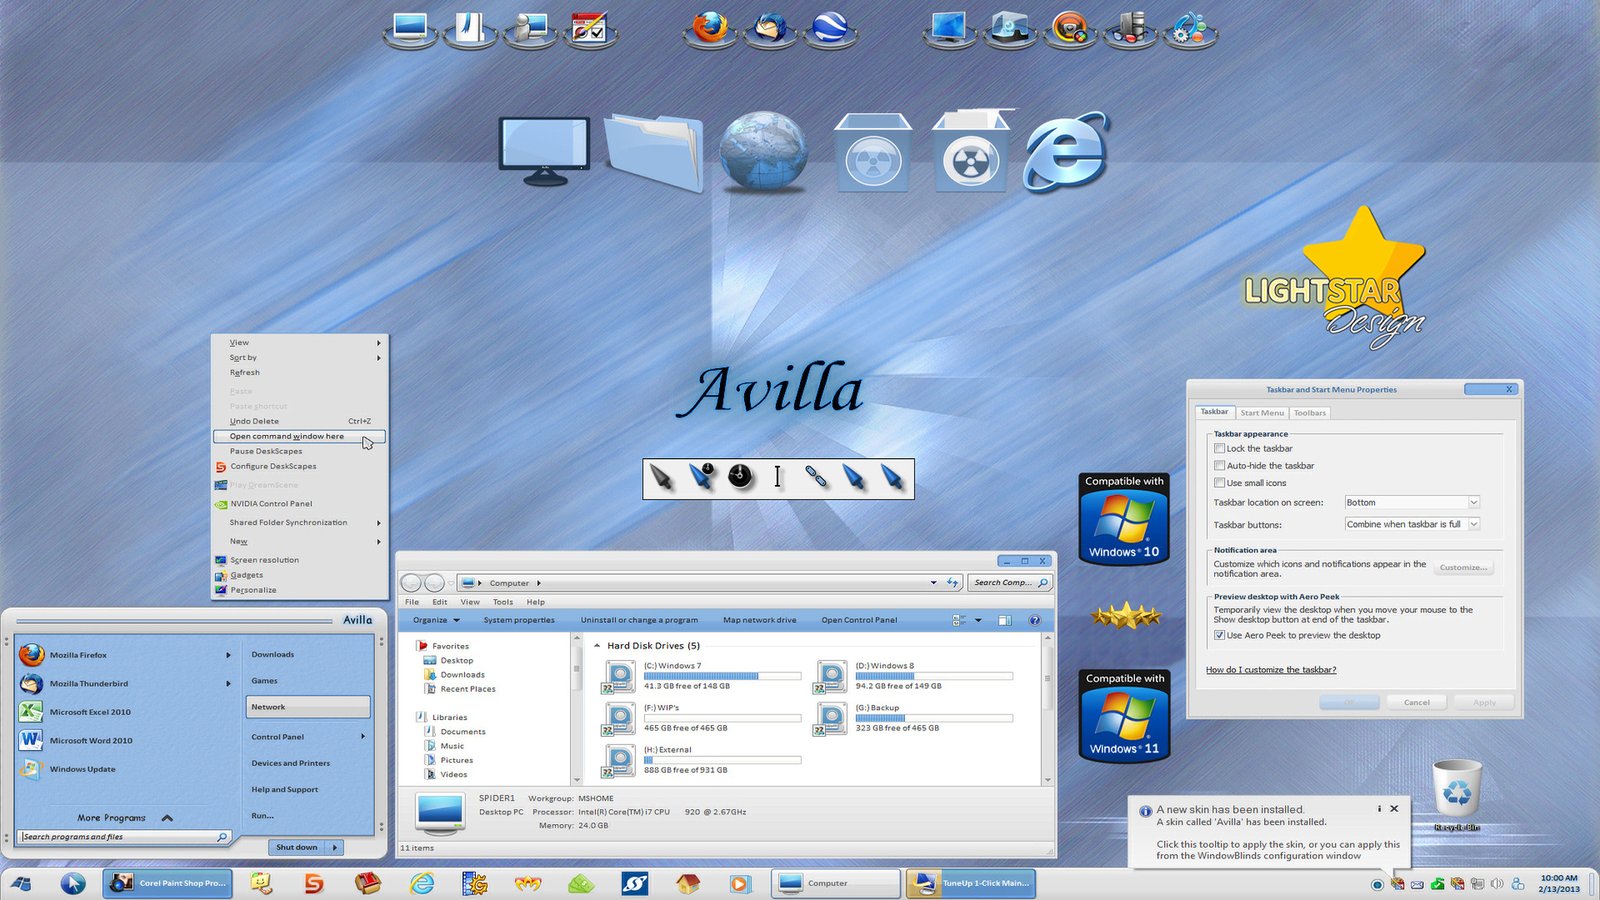The width and height of the screenshot is (1600, 900).
Task: Select Open command window here
Action: (298, 436)
